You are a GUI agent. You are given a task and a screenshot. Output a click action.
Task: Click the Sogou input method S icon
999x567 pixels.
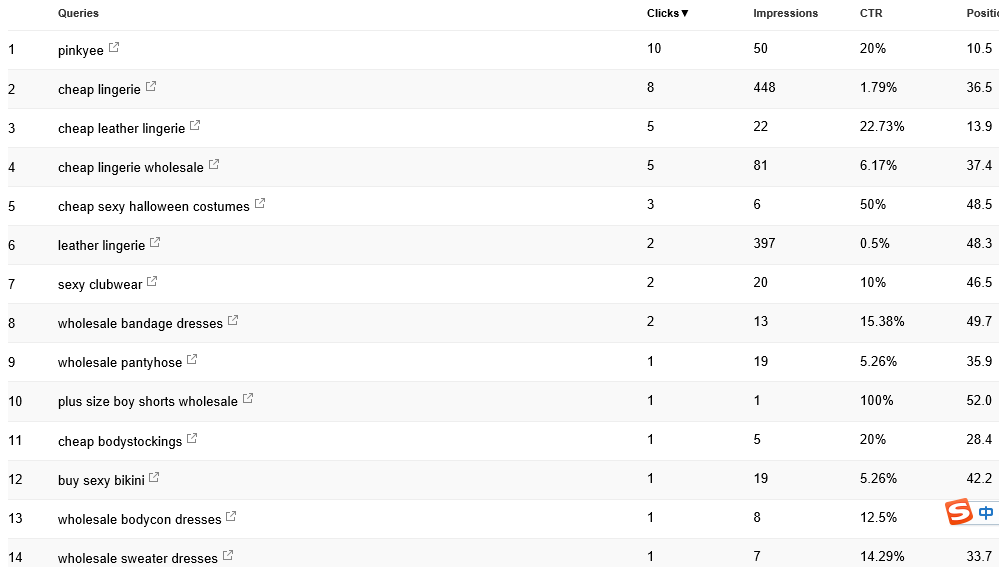tap(959, 512)
